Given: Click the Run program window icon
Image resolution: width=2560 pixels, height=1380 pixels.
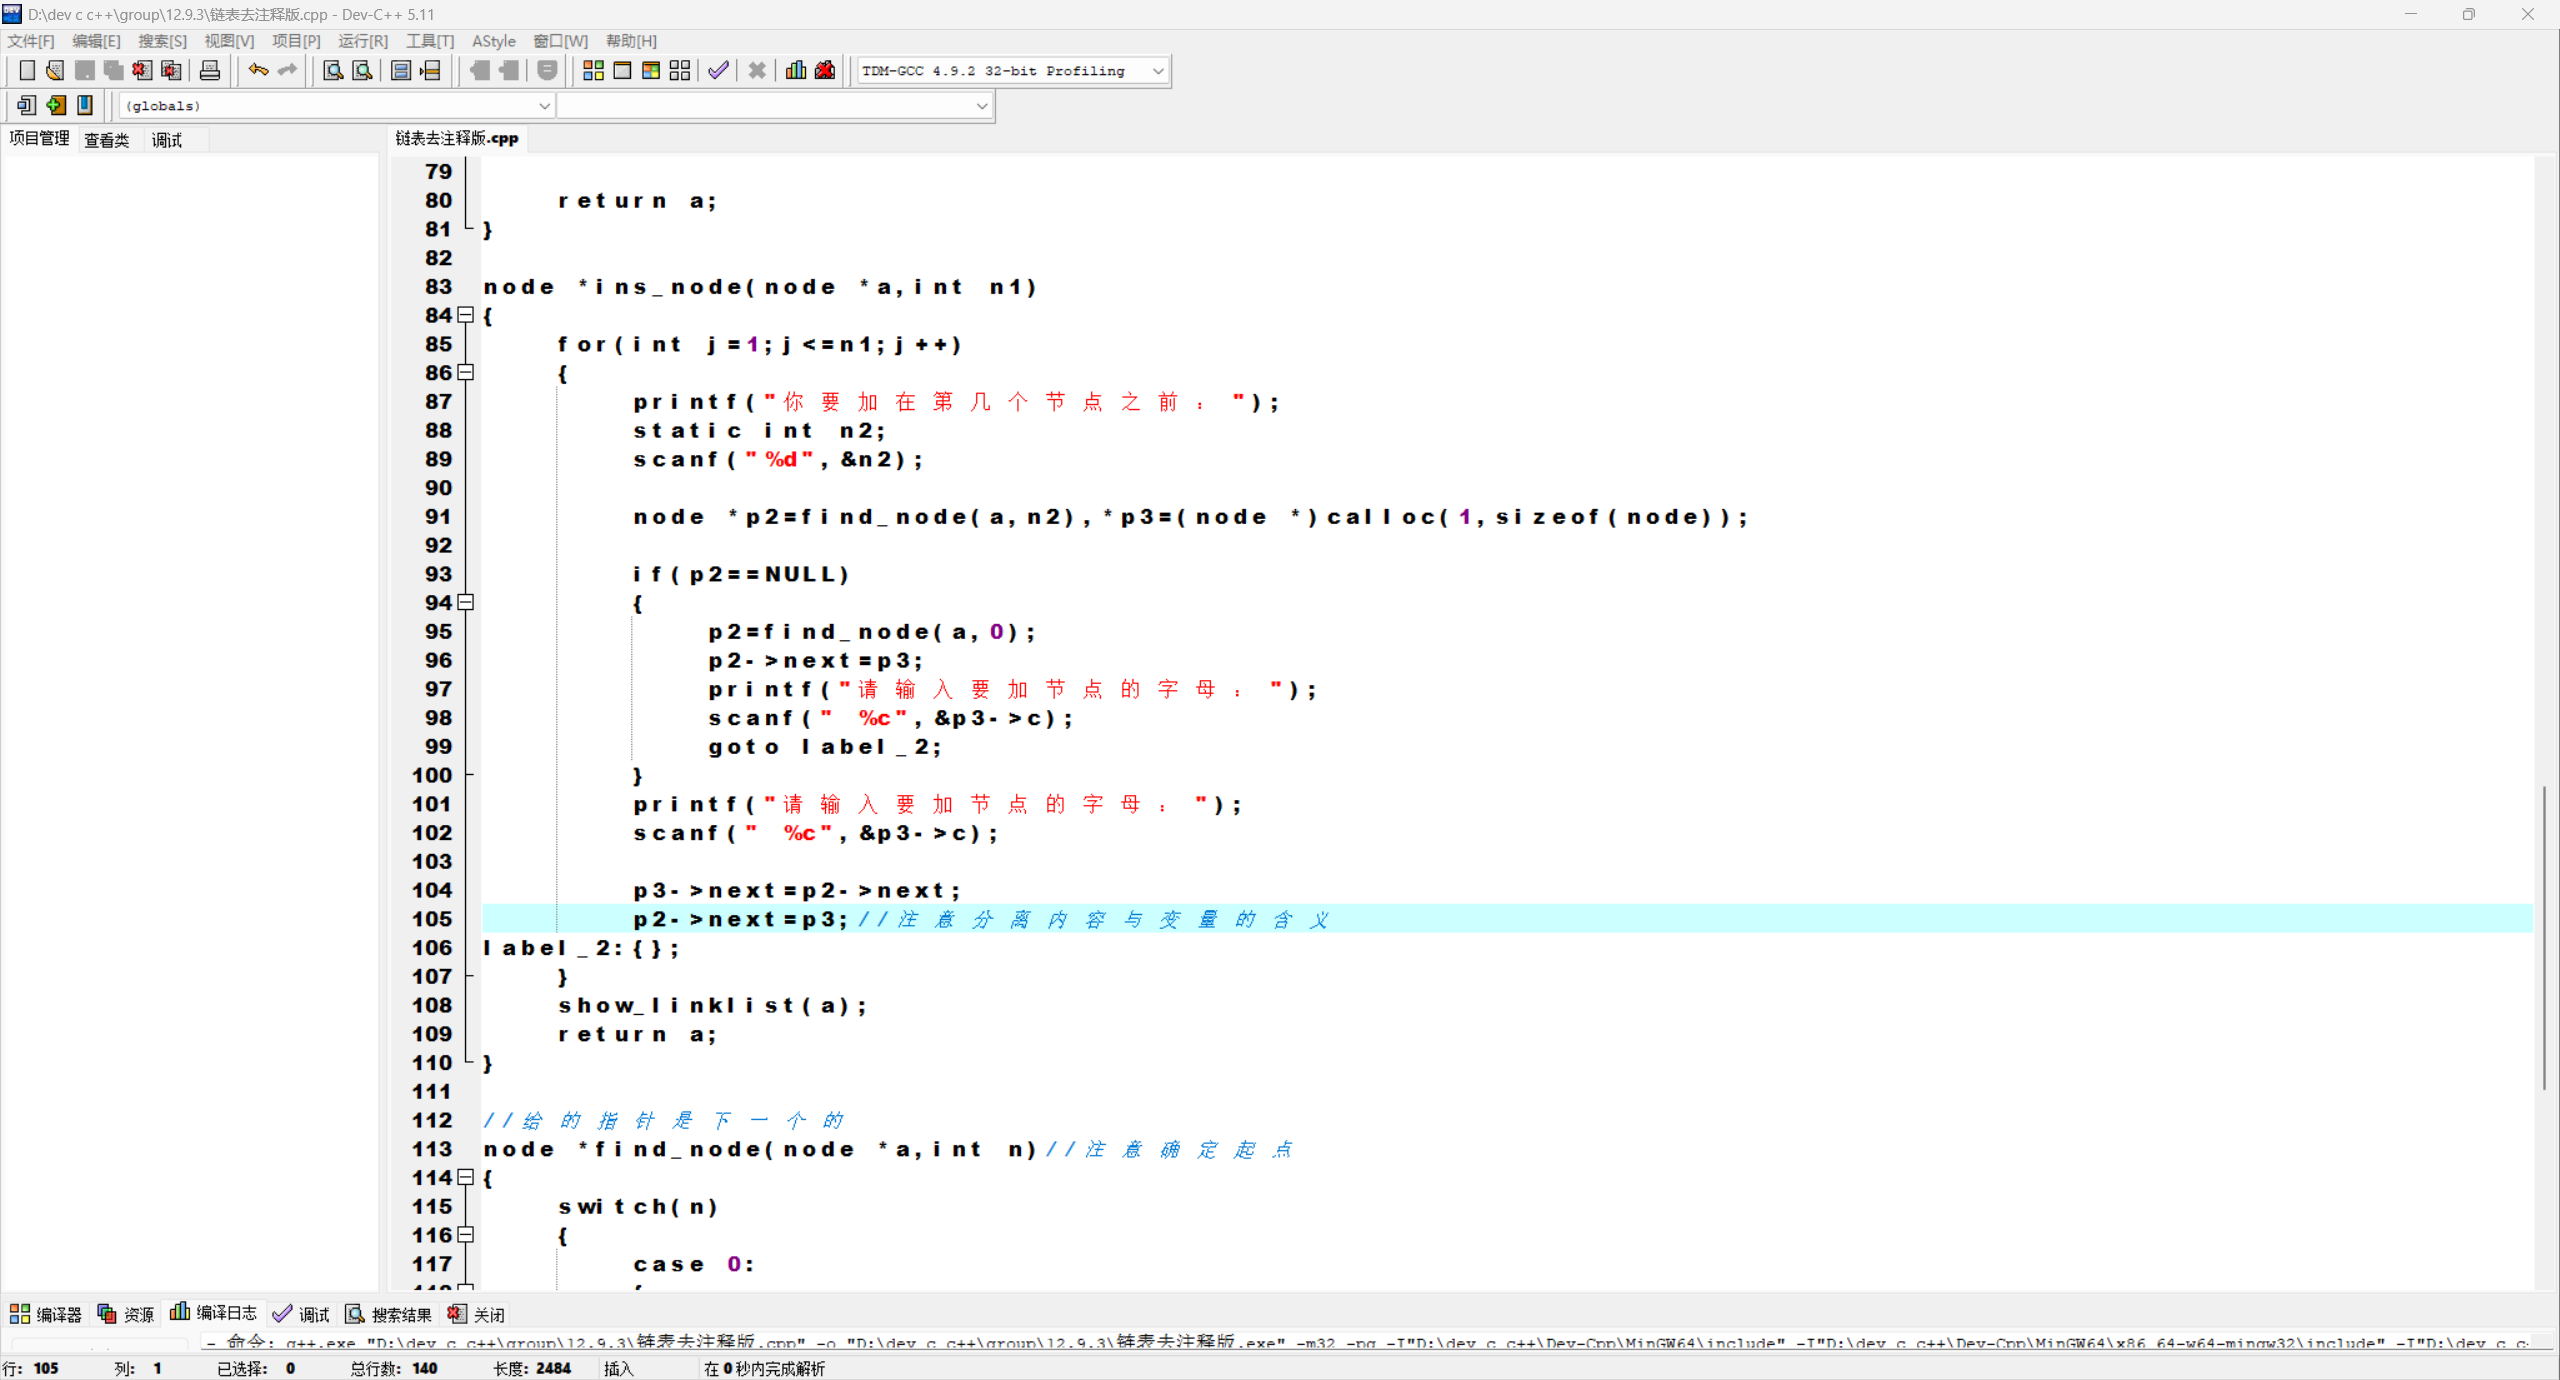Looking at the screenshot, I should point(622,70).
